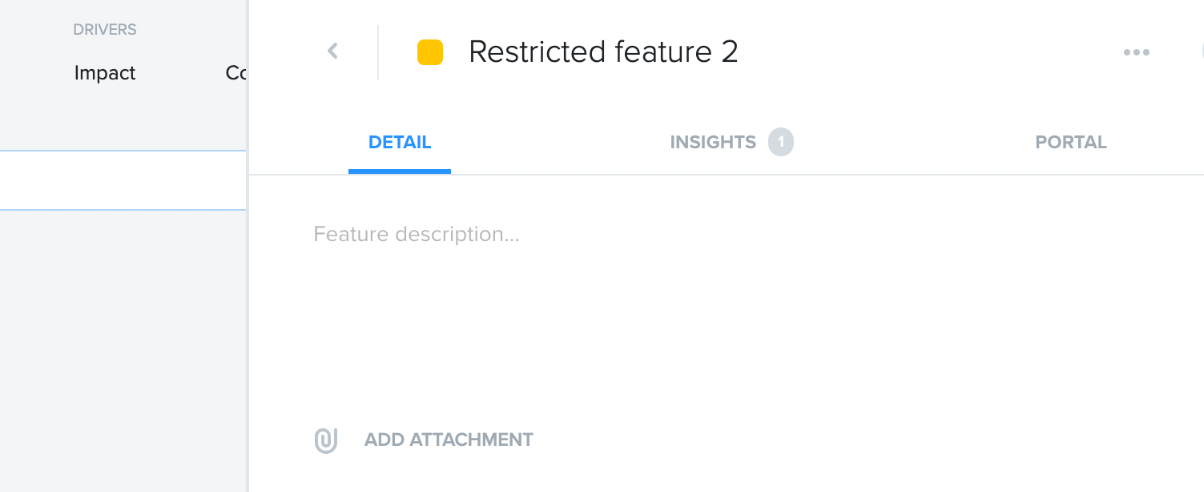
Task: Go to the PORTAL tab
Action: click(1071, 142)
